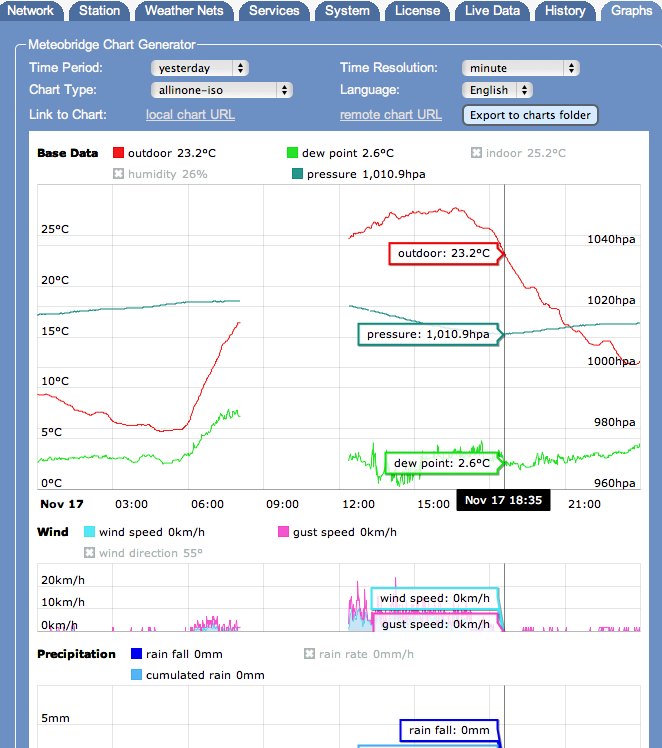The width and height of the screenshot is (662, 748).
Task: Click the 15:00 time axis label
Action: point(434,504)
